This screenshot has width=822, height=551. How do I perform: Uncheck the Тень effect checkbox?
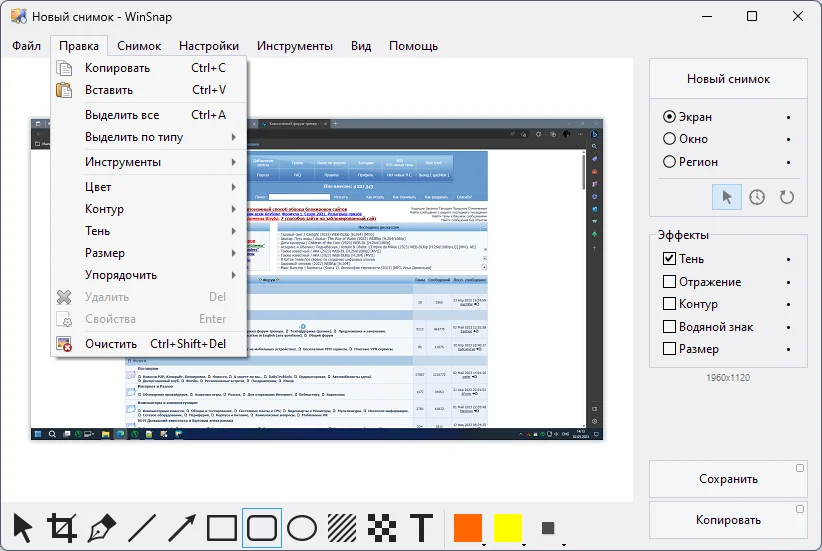[669, 258]
